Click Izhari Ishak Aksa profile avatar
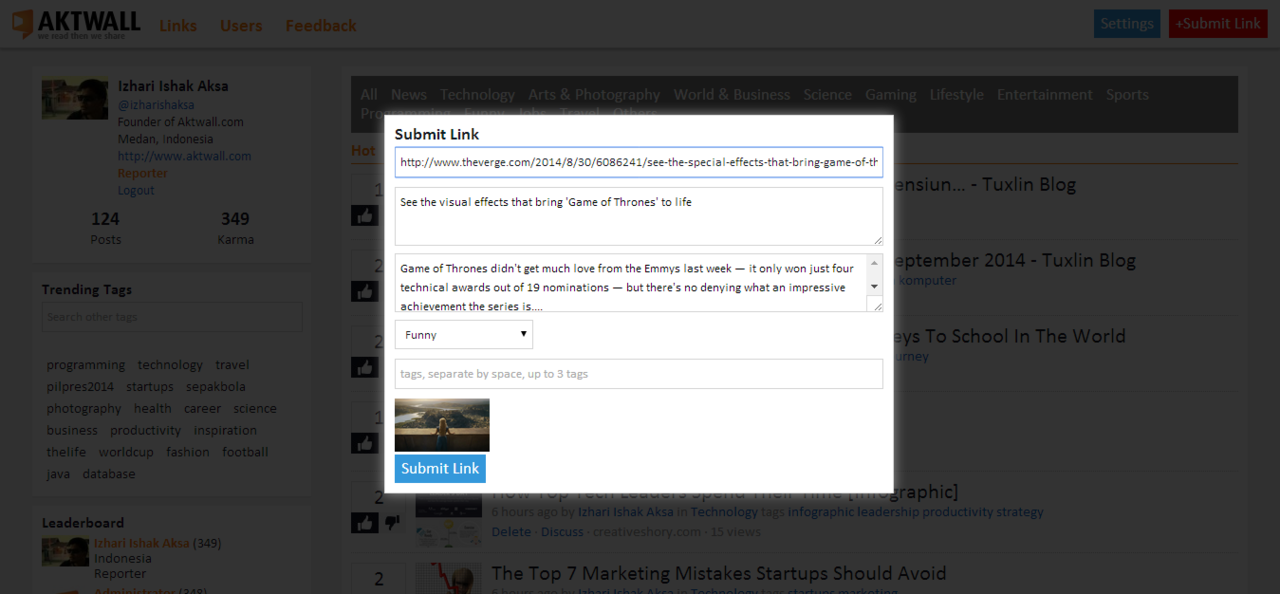The width and height of the screenshot is (1280, 594). click(x=74, y=99)
